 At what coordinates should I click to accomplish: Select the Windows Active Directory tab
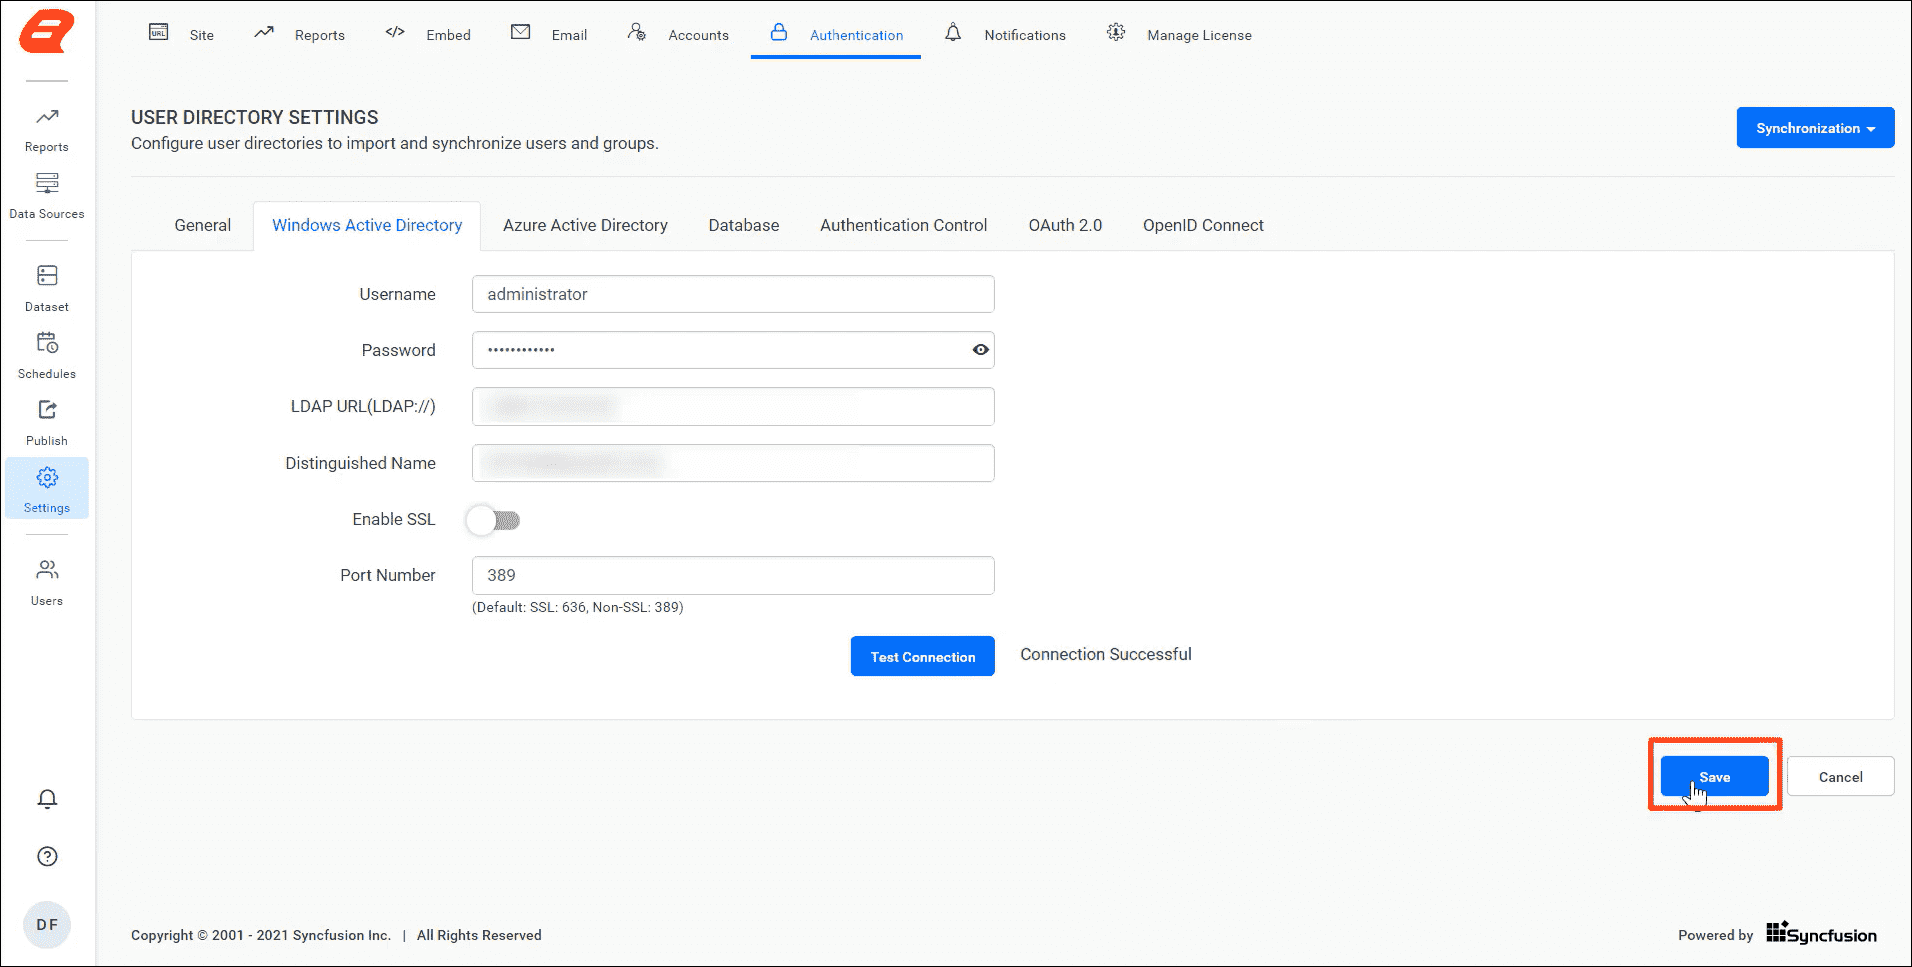tap(367, 225)
